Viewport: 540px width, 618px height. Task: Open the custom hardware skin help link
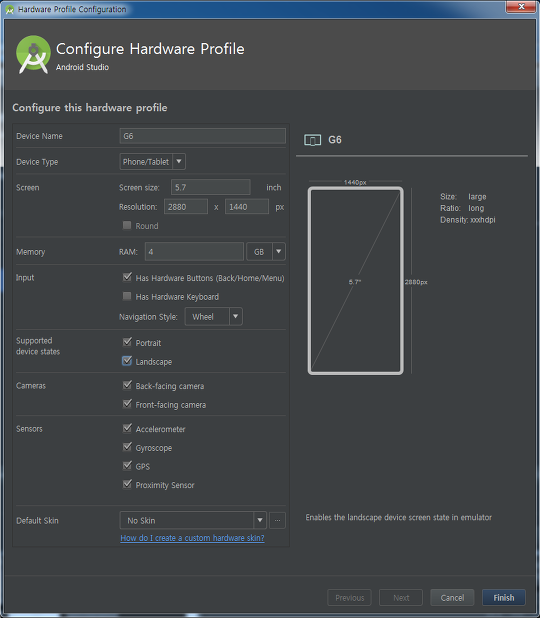coord(192,538)
